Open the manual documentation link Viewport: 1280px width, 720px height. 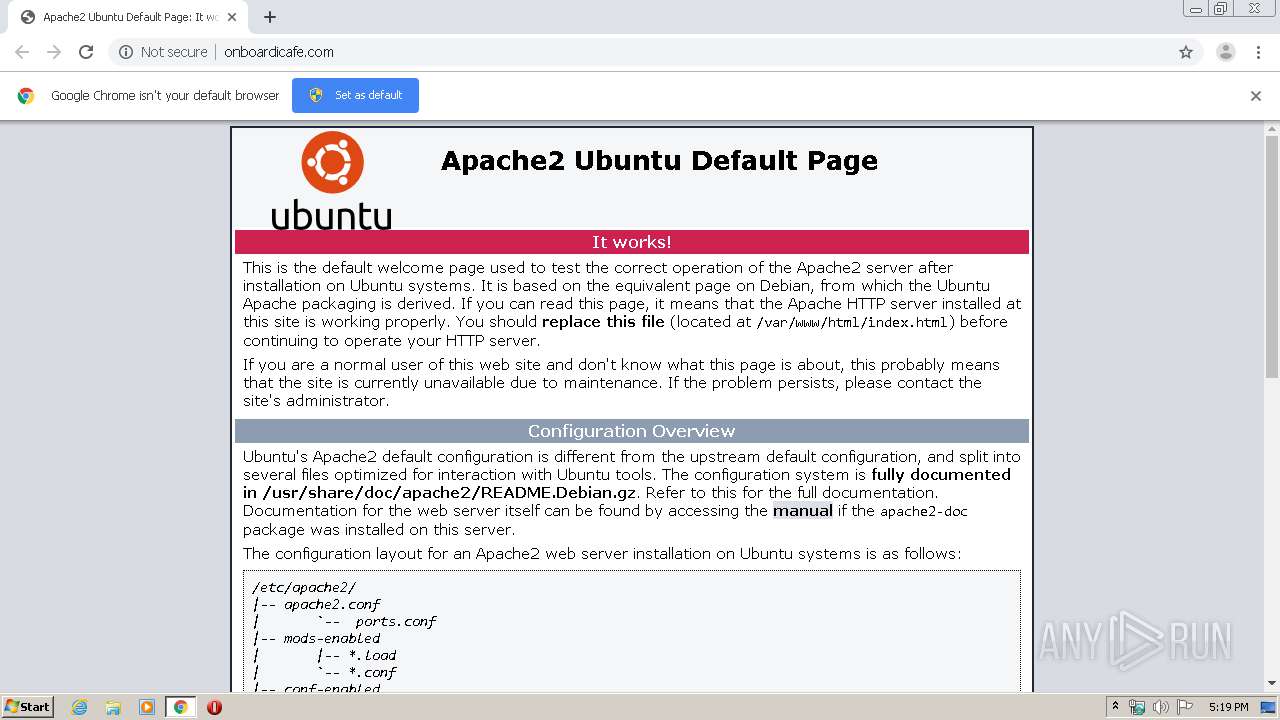pyautogui.click(x=802, y=511)
